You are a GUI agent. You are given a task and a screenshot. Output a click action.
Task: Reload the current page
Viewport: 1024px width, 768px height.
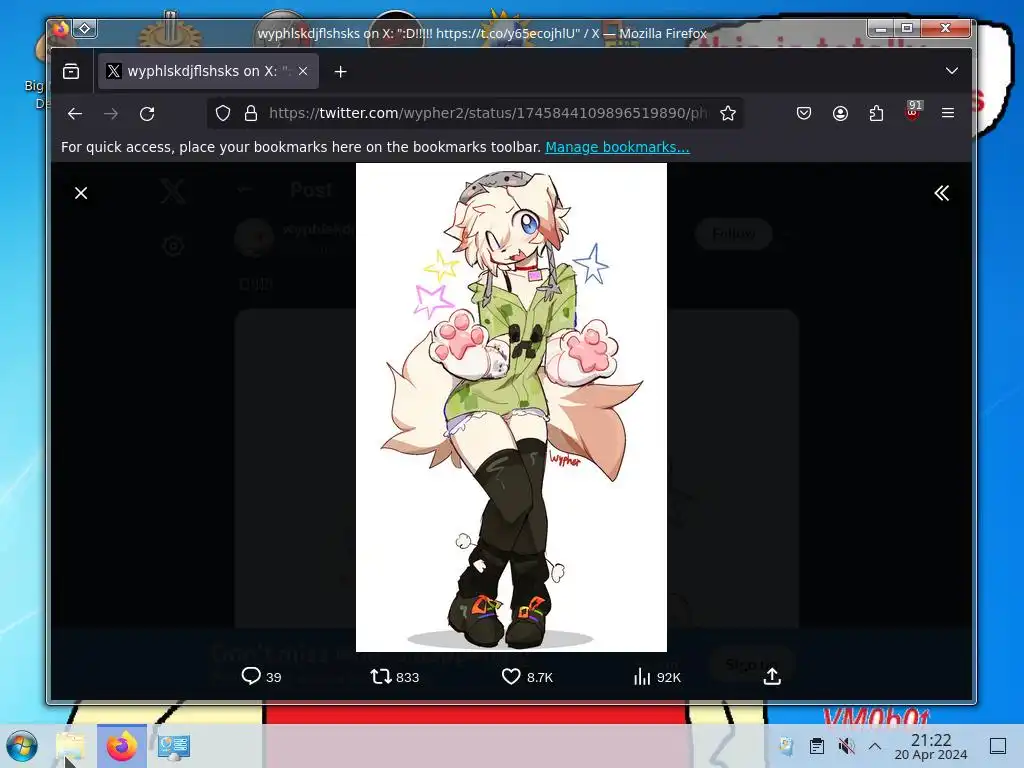pos(147,114)
